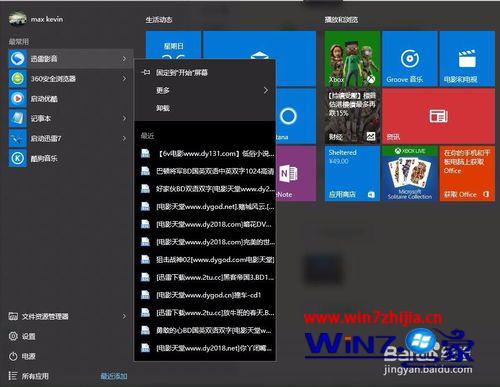Expand 文件资源管理器 submenu arrow

point(124,316)
